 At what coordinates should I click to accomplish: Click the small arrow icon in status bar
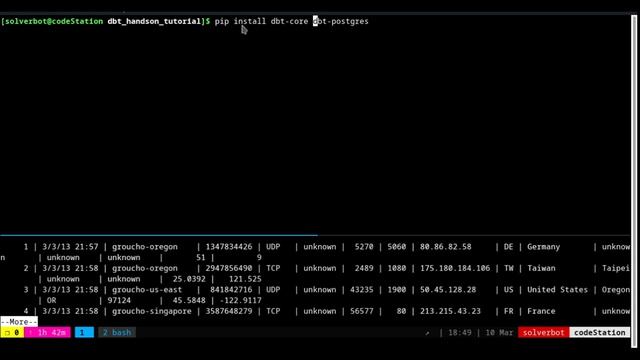click(427, 333)
